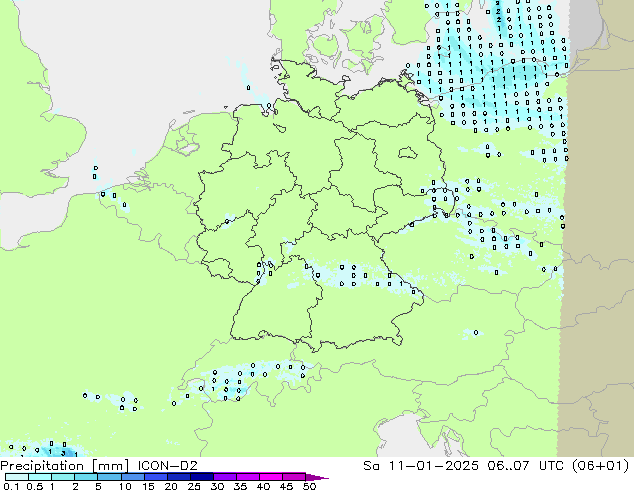Viewport: 634px width, 490px height.
Task: Click the legend value '15'
Action: tap(148, 486)
